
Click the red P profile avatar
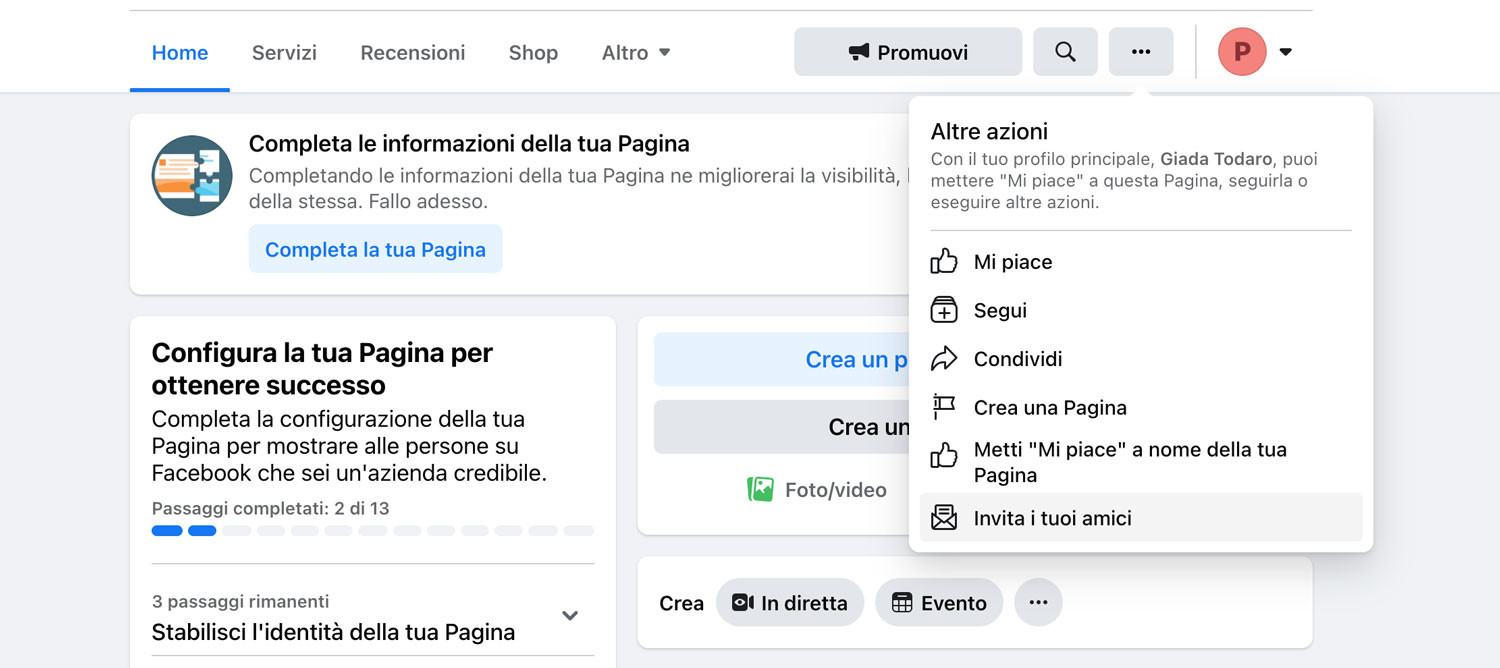point(1242,52)
